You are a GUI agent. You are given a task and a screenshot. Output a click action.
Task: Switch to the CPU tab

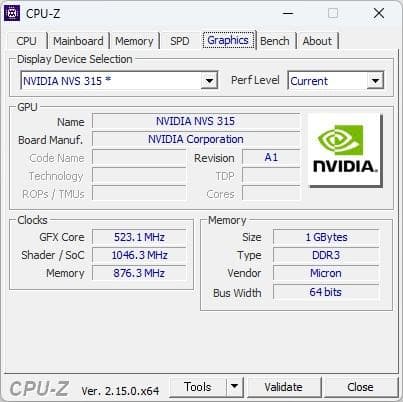(26, 41)
